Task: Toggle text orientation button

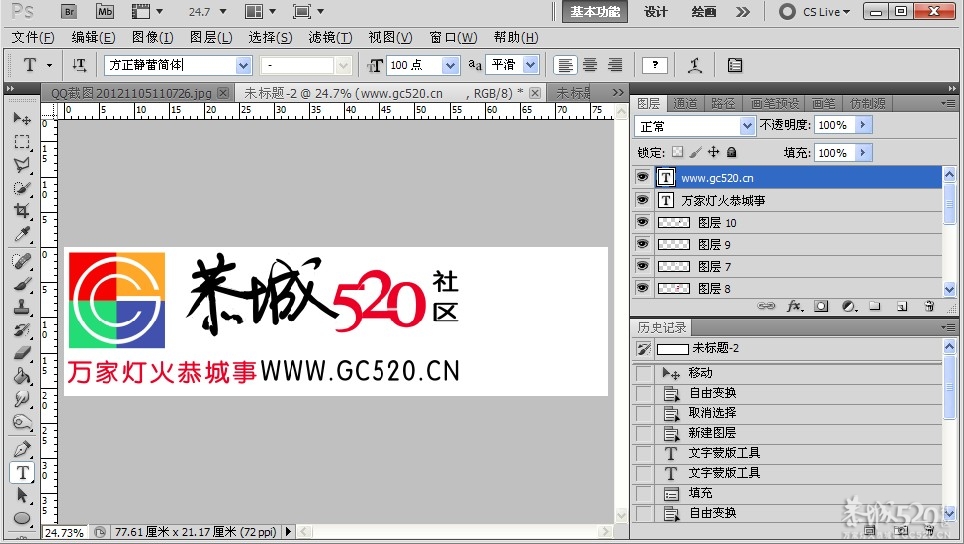Action: click(79, 65)
